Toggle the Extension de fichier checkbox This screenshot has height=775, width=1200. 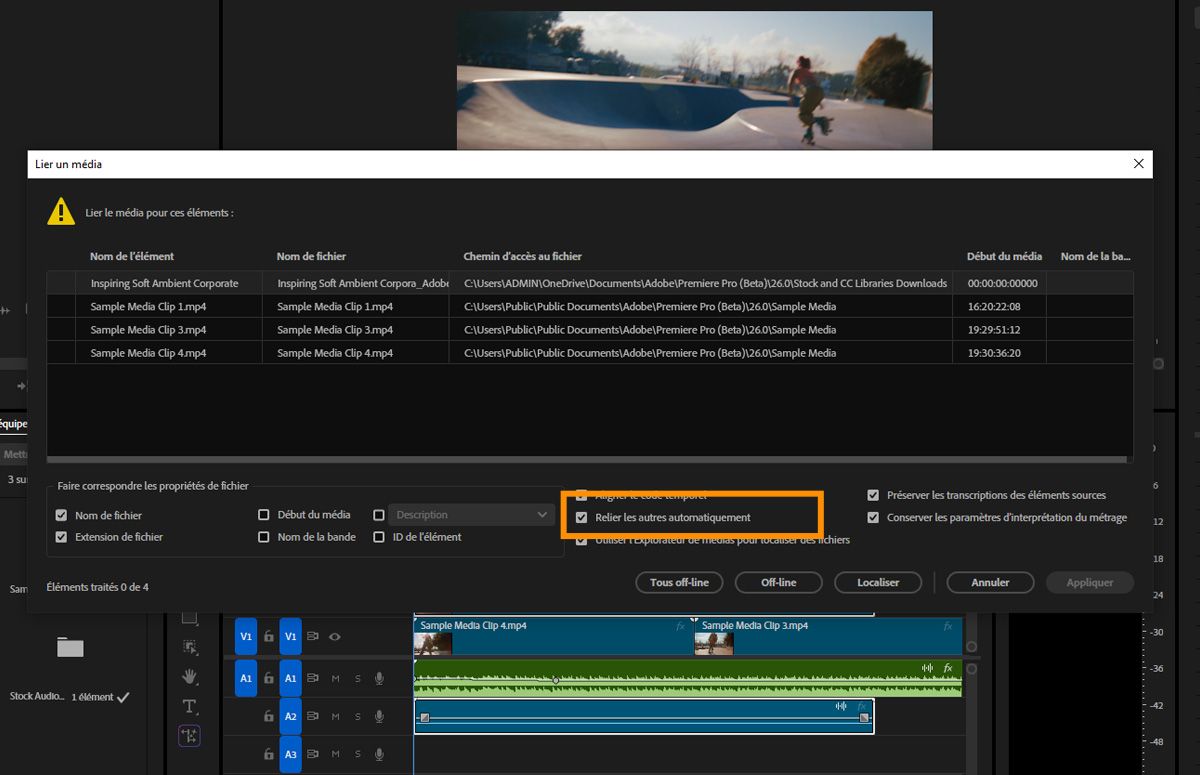pos(62,537)
